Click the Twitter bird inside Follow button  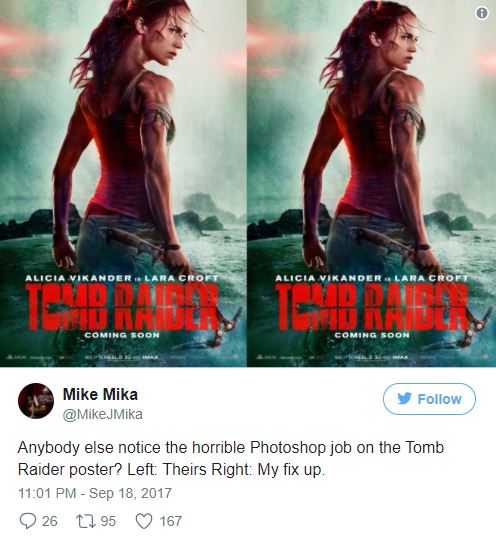click(405, 399)
